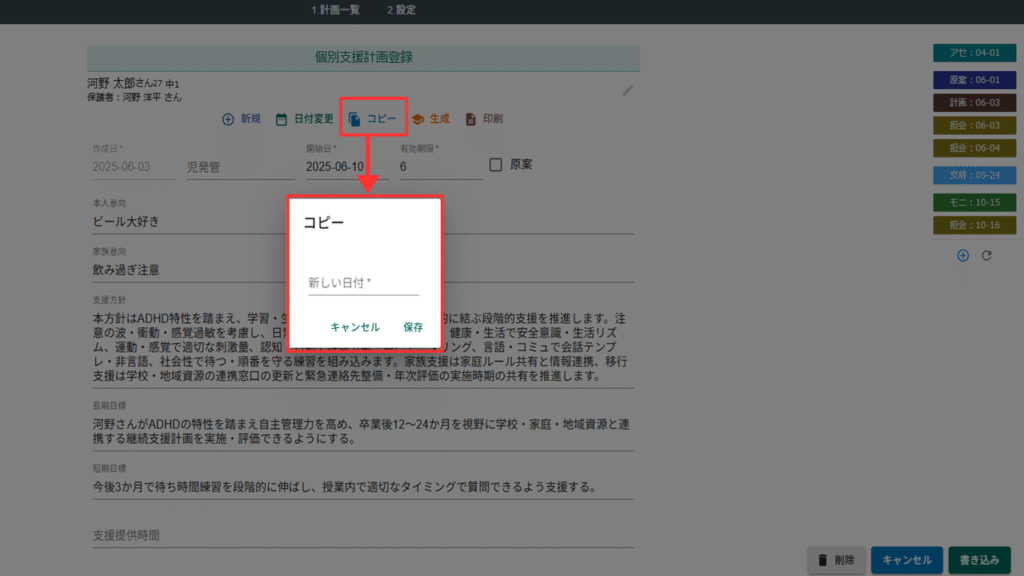Open the 2.設定 menu
The width and height of the screenshot is (1024, 576).
(401, 10)
